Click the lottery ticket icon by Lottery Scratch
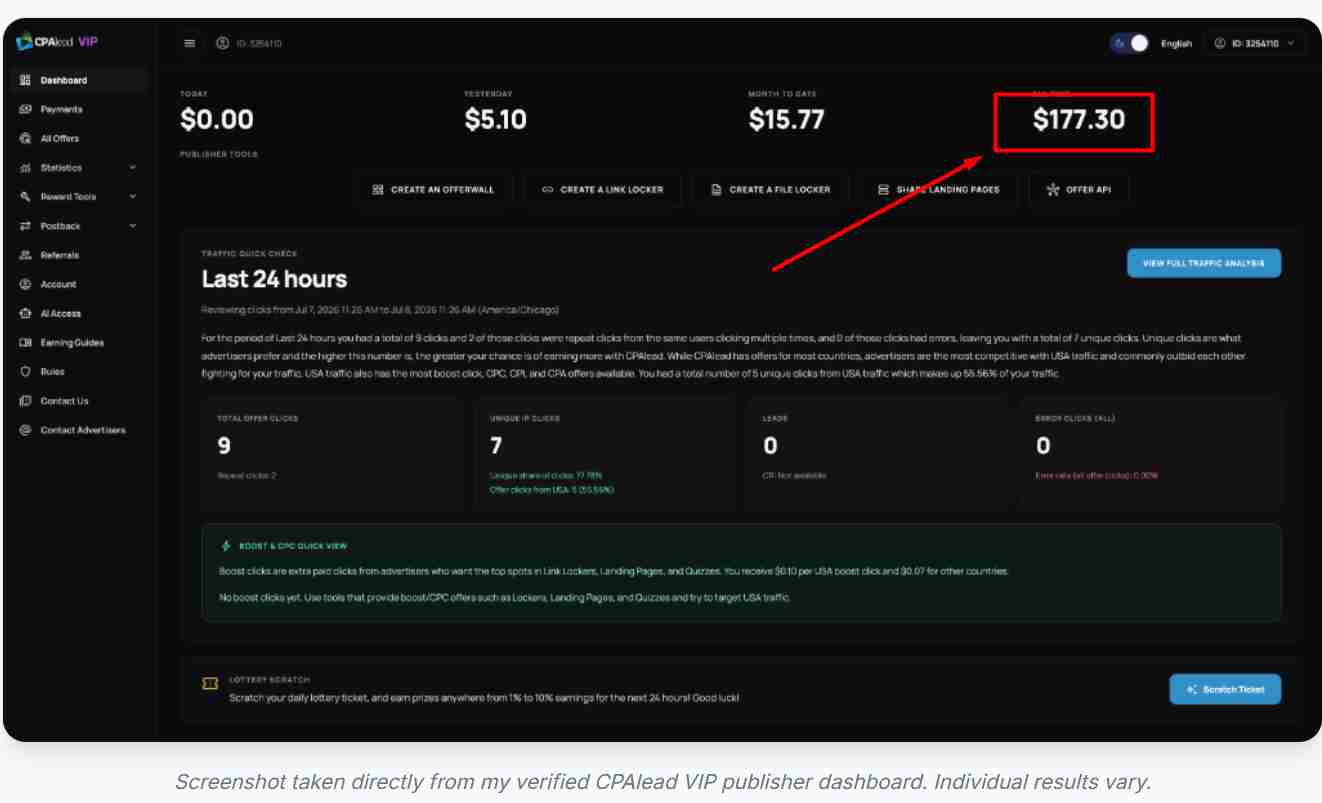1322x803 pixels. pyautogui.click(x=210, y=685)
